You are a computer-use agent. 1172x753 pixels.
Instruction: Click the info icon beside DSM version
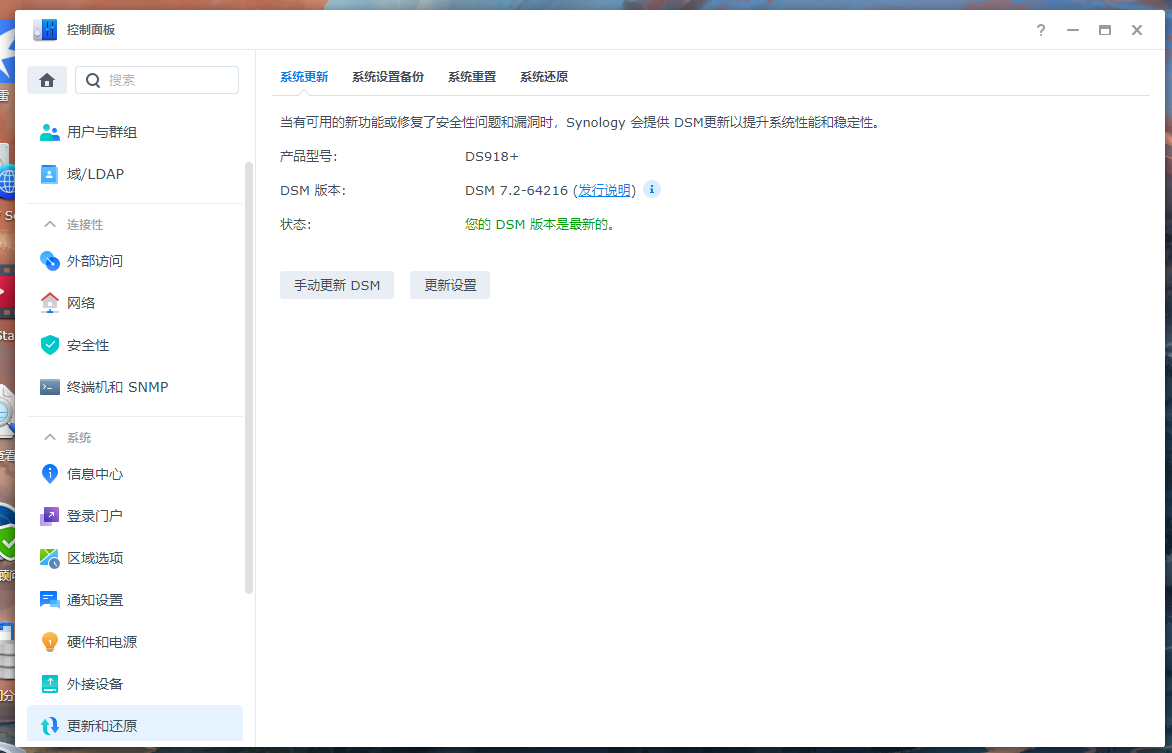pos(652,189)
